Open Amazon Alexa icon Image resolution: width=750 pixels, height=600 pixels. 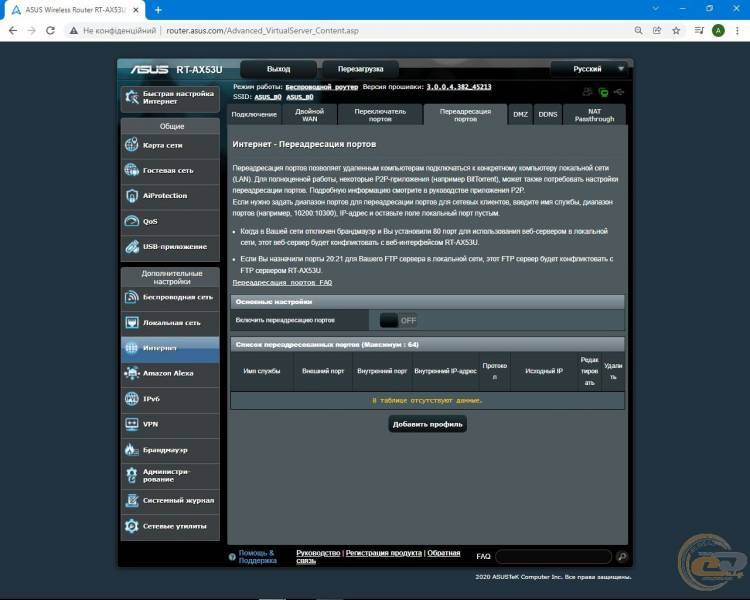[x=132, y=373]
